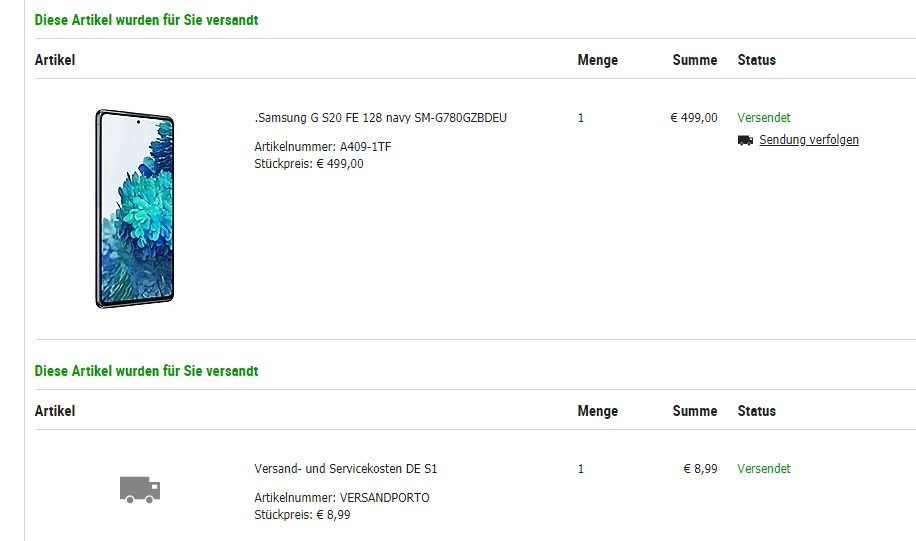916x541 pixels.
Task: Follow the Sendung verfolgen tracking link
Action: pos(809,140)
